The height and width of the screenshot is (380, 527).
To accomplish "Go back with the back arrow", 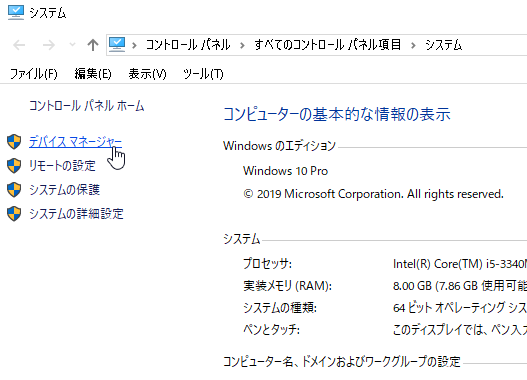I will pos(19,45).
